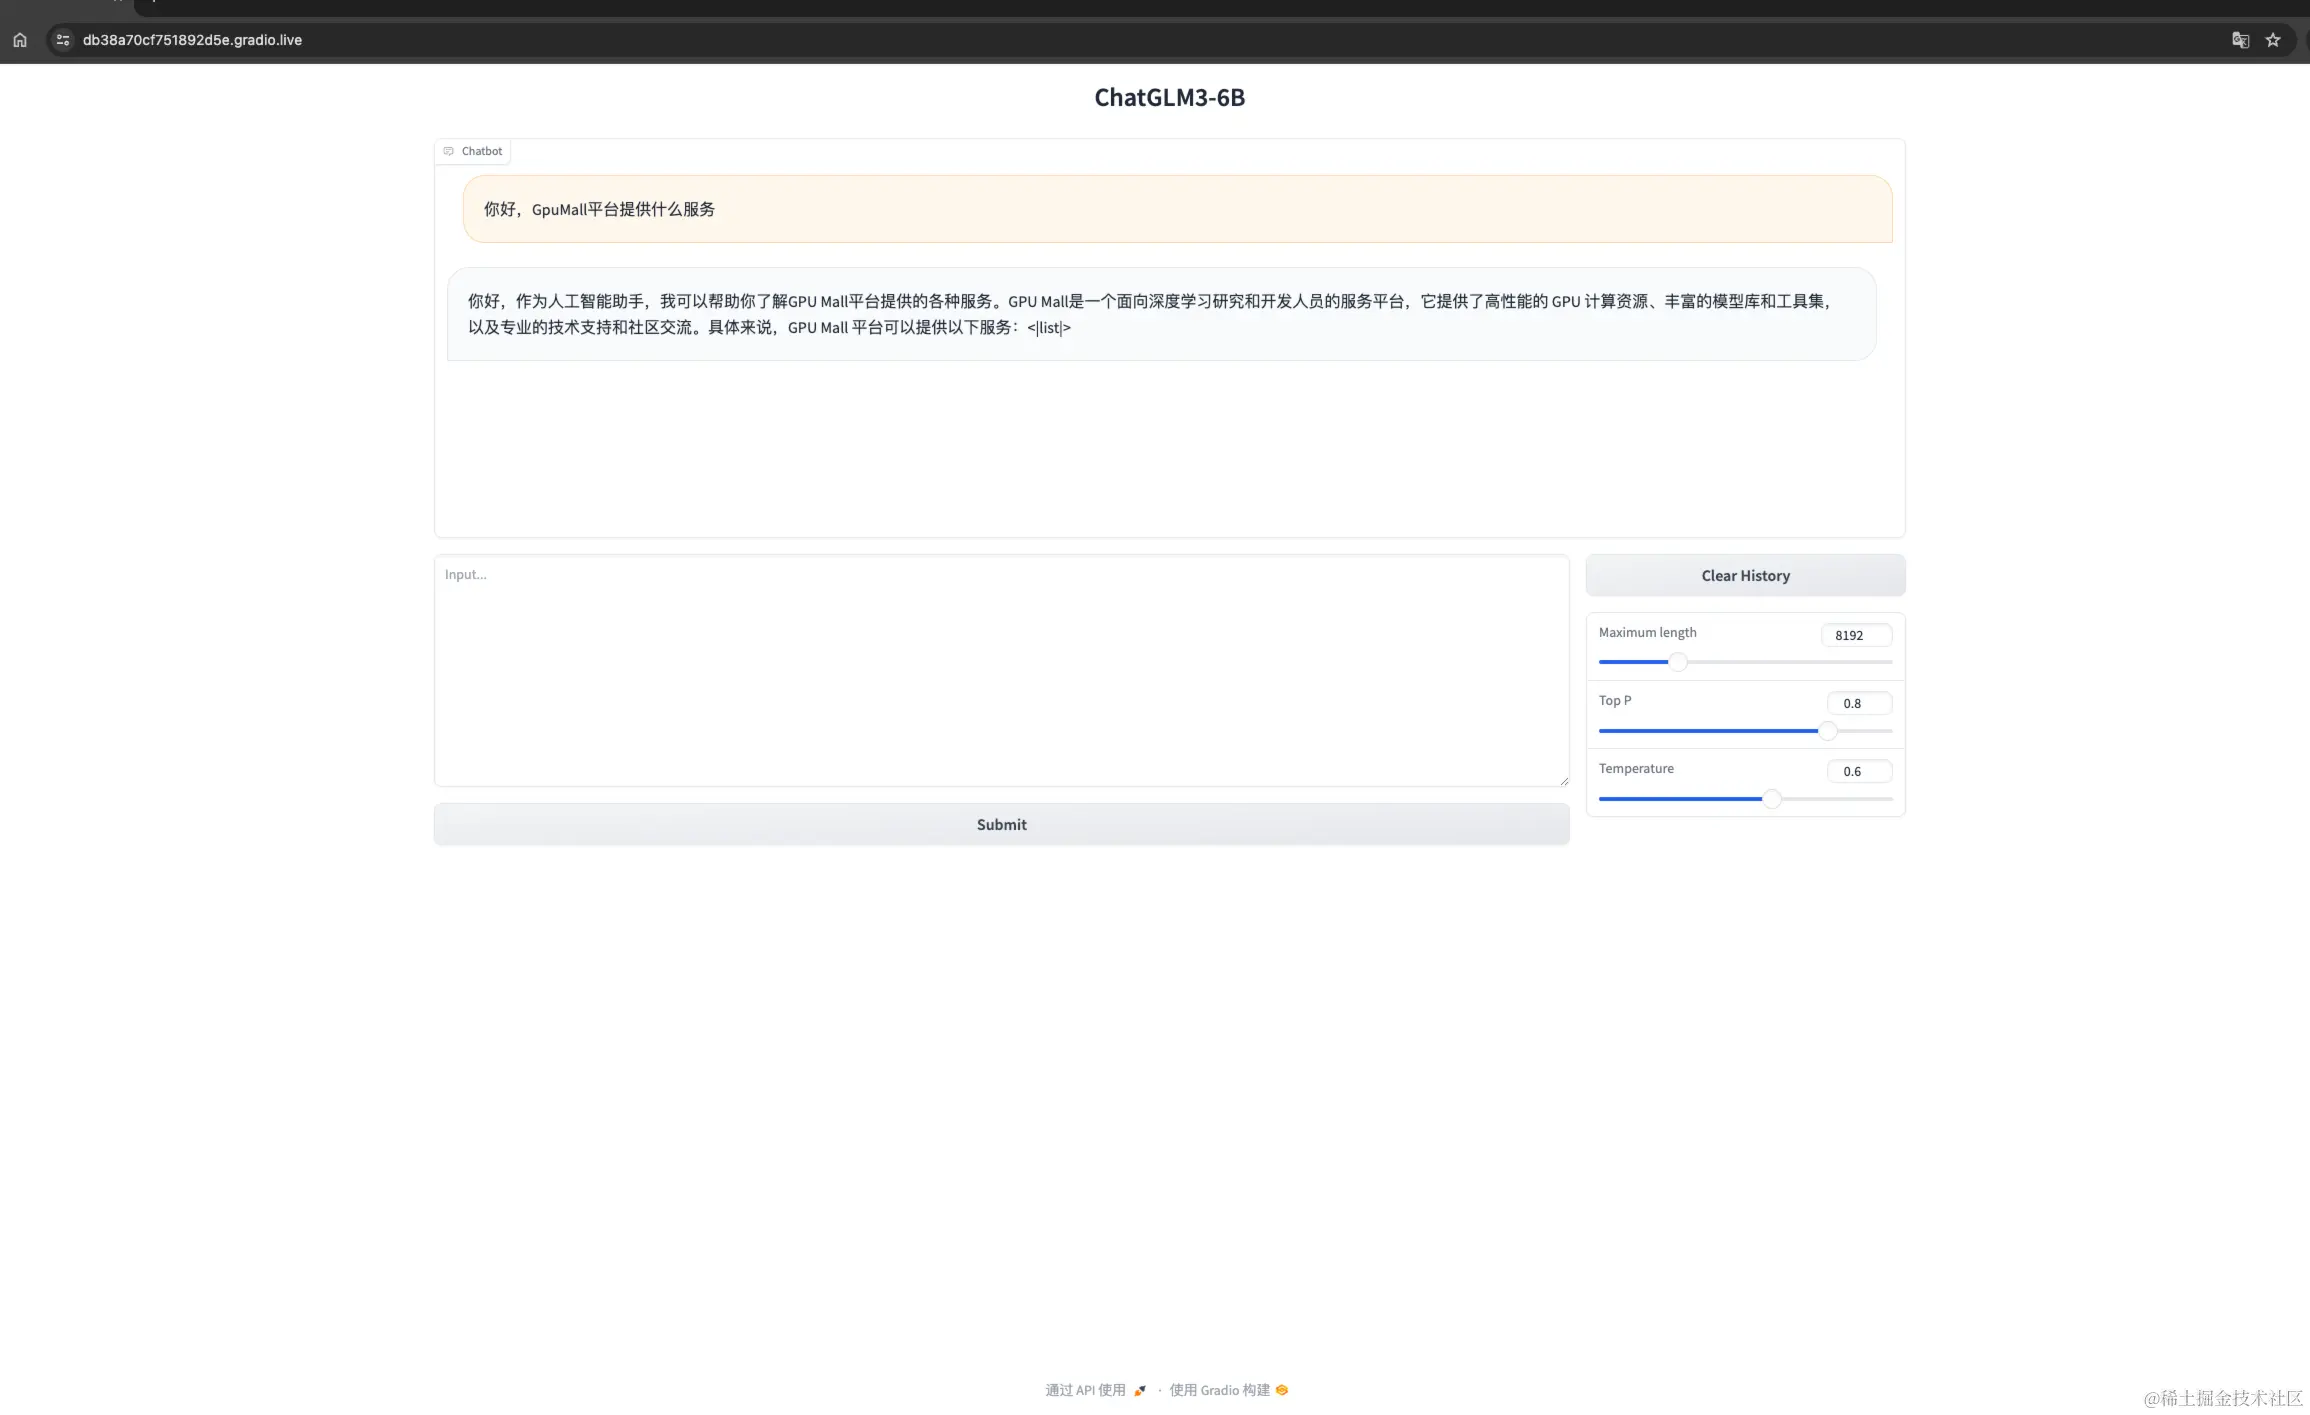Click the textarea resize handle corner
The height and width of the screenshot is (1415, 2310).
coord(1564,781)
